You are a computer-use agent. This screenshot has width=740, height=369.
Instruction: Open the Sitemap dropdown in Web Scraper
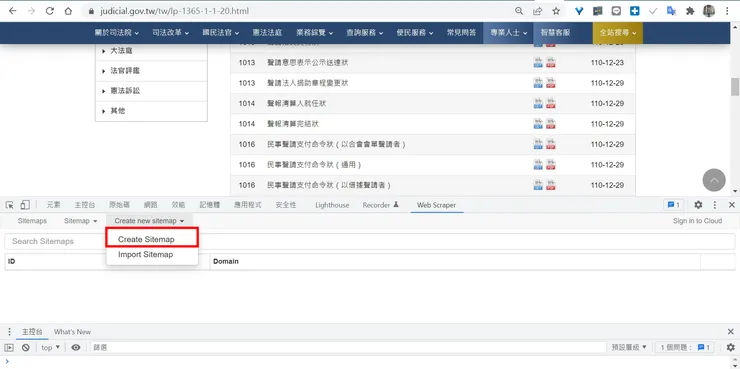pyautogui.click(x=81, y=221)
